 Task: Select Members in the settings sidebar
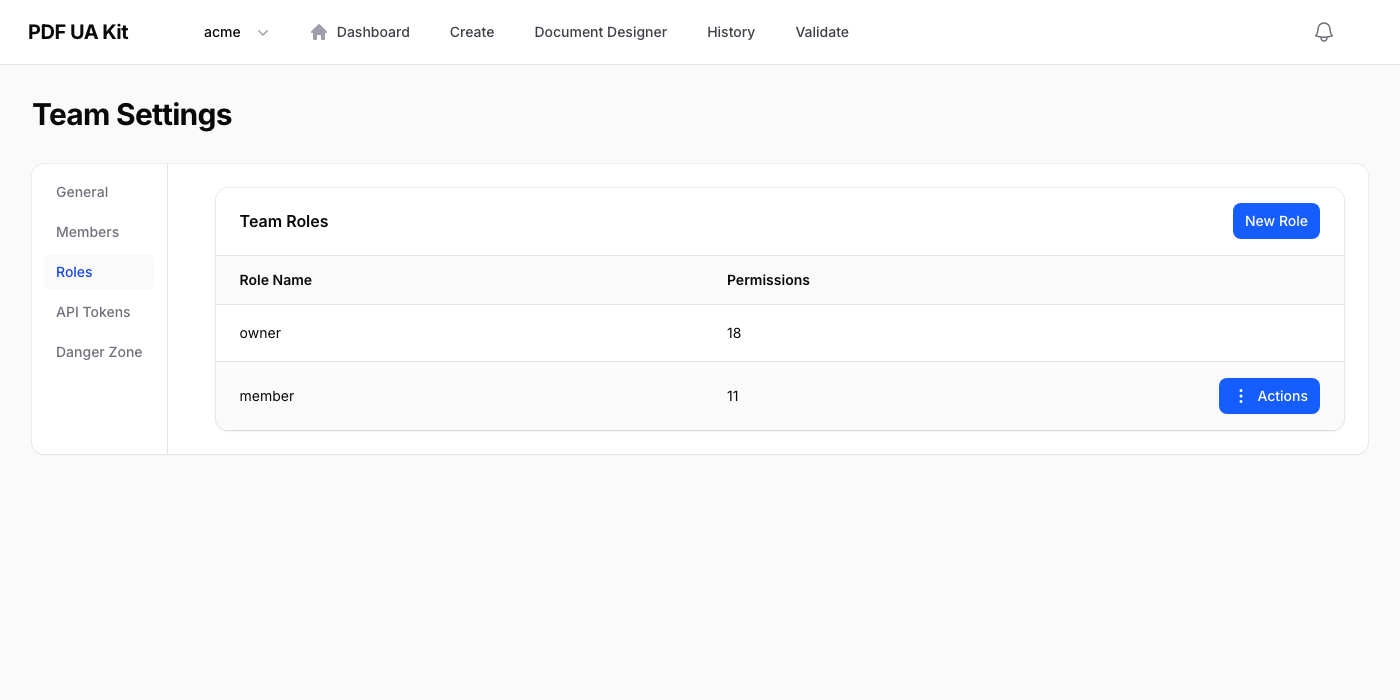coord(87,232)
